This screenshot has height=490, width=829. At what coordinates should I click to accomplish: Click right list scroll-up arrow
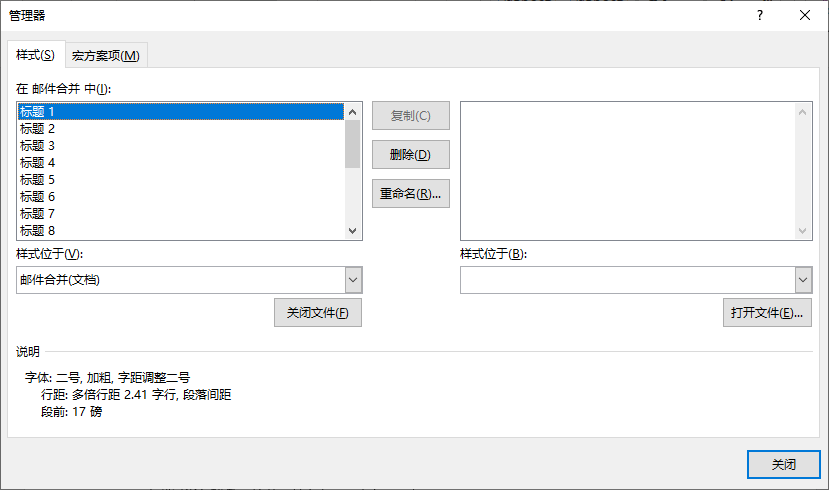[x=803, y=112]
